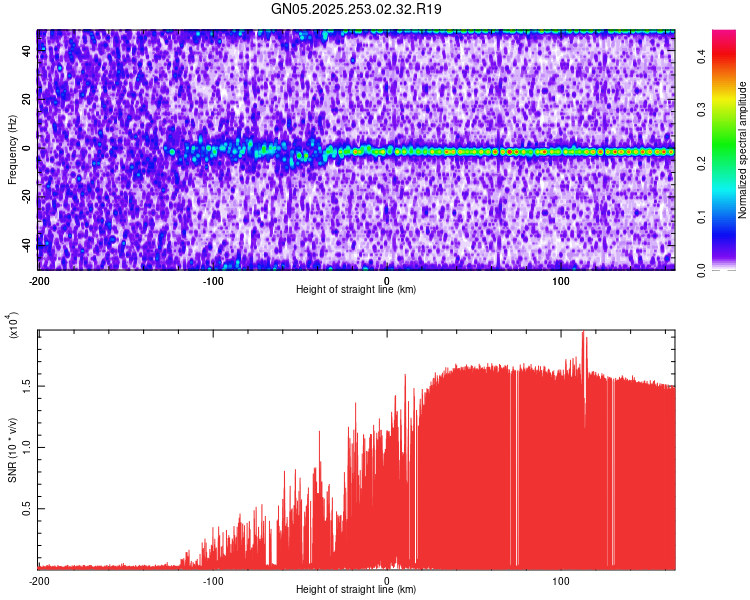Click the SNR plot's x-axis title
Screen dimensions: 750x600
point(356,589)
